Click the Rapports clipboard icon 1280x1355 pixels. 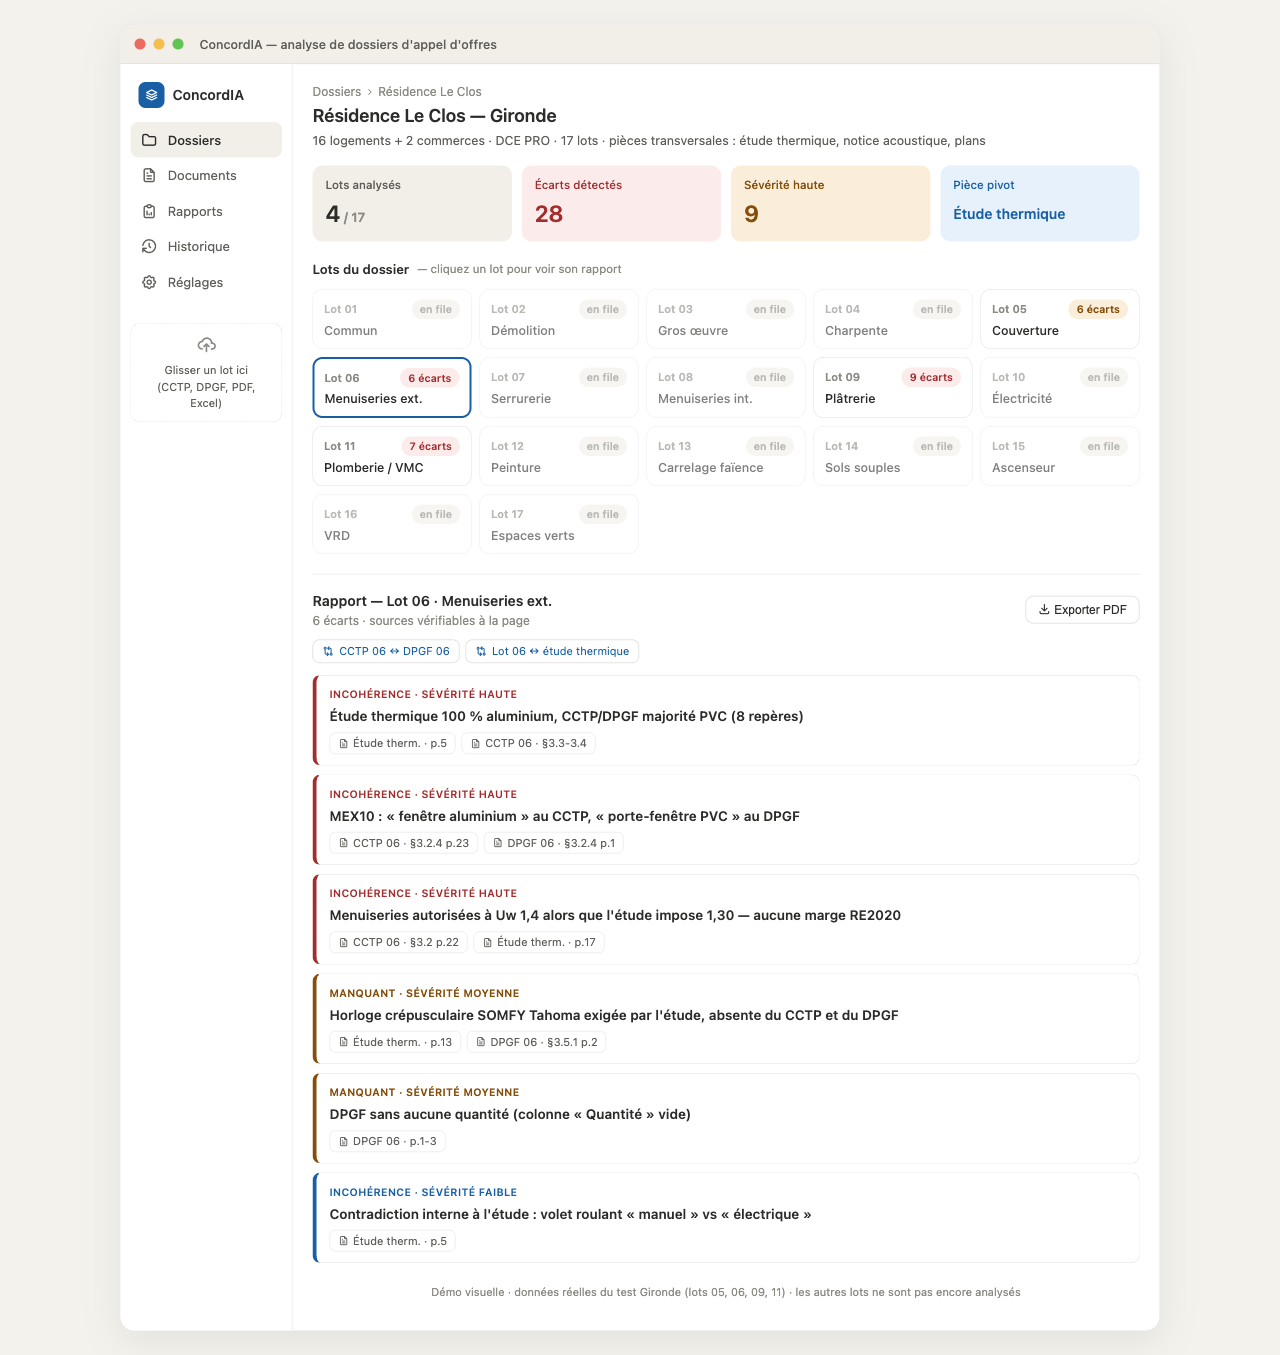tap(149, 211)
